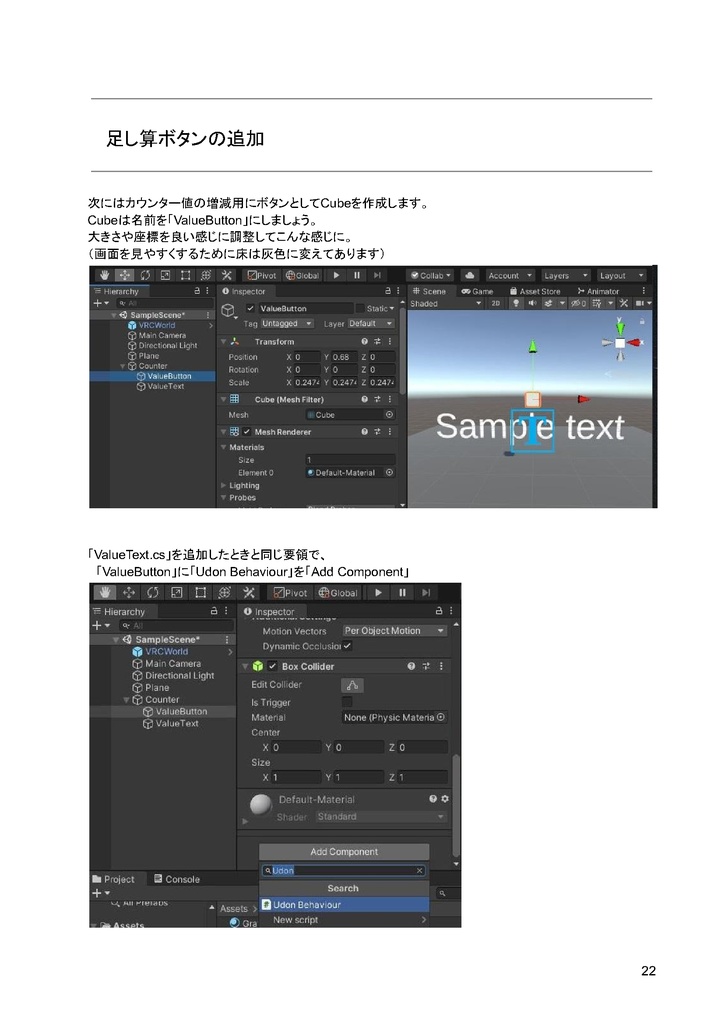Image resolution: width=725 pixels, height=1024 pixels.
Task: Click the Transform component help icon
Action: click(x=364, y=342)
